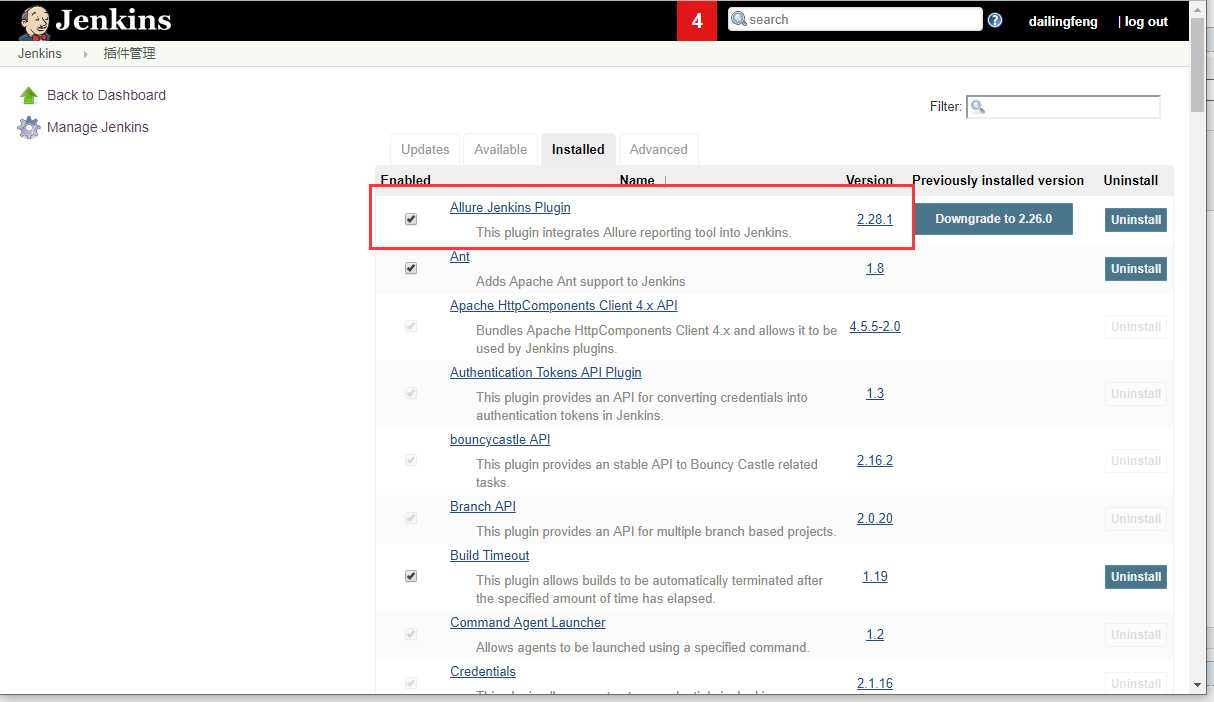The width and height of the screenshot is (1214, 702).
Task: Open user profile dailingfeng
Action: pyautogui.click(x=1063, y=21)
